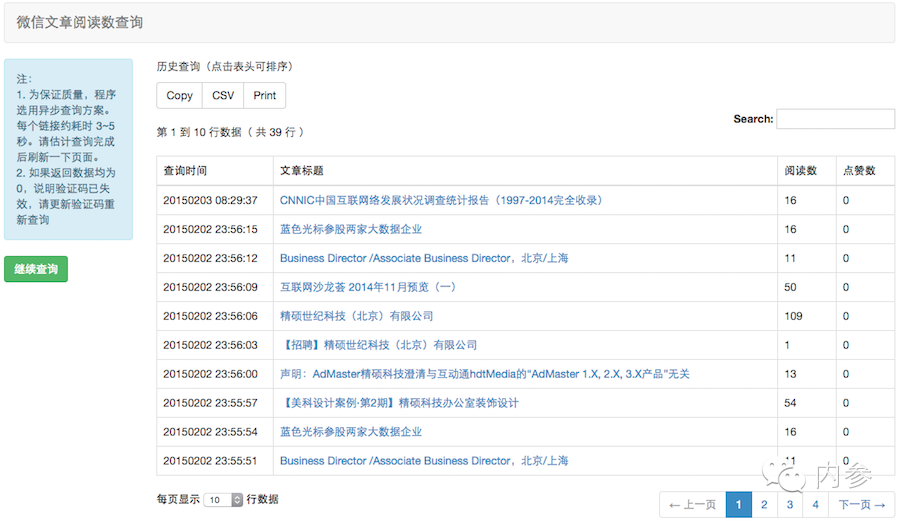Open 蓝色光标参股两家大数据企业 link dated 23:55:54
The height and width of the screenshot is (521, 900).
pos(351,431)
